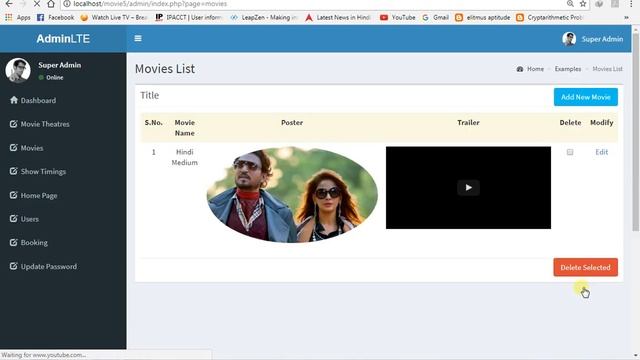
Task: Click the edit icon beside Booking
Action: click(x=13, y=242)
